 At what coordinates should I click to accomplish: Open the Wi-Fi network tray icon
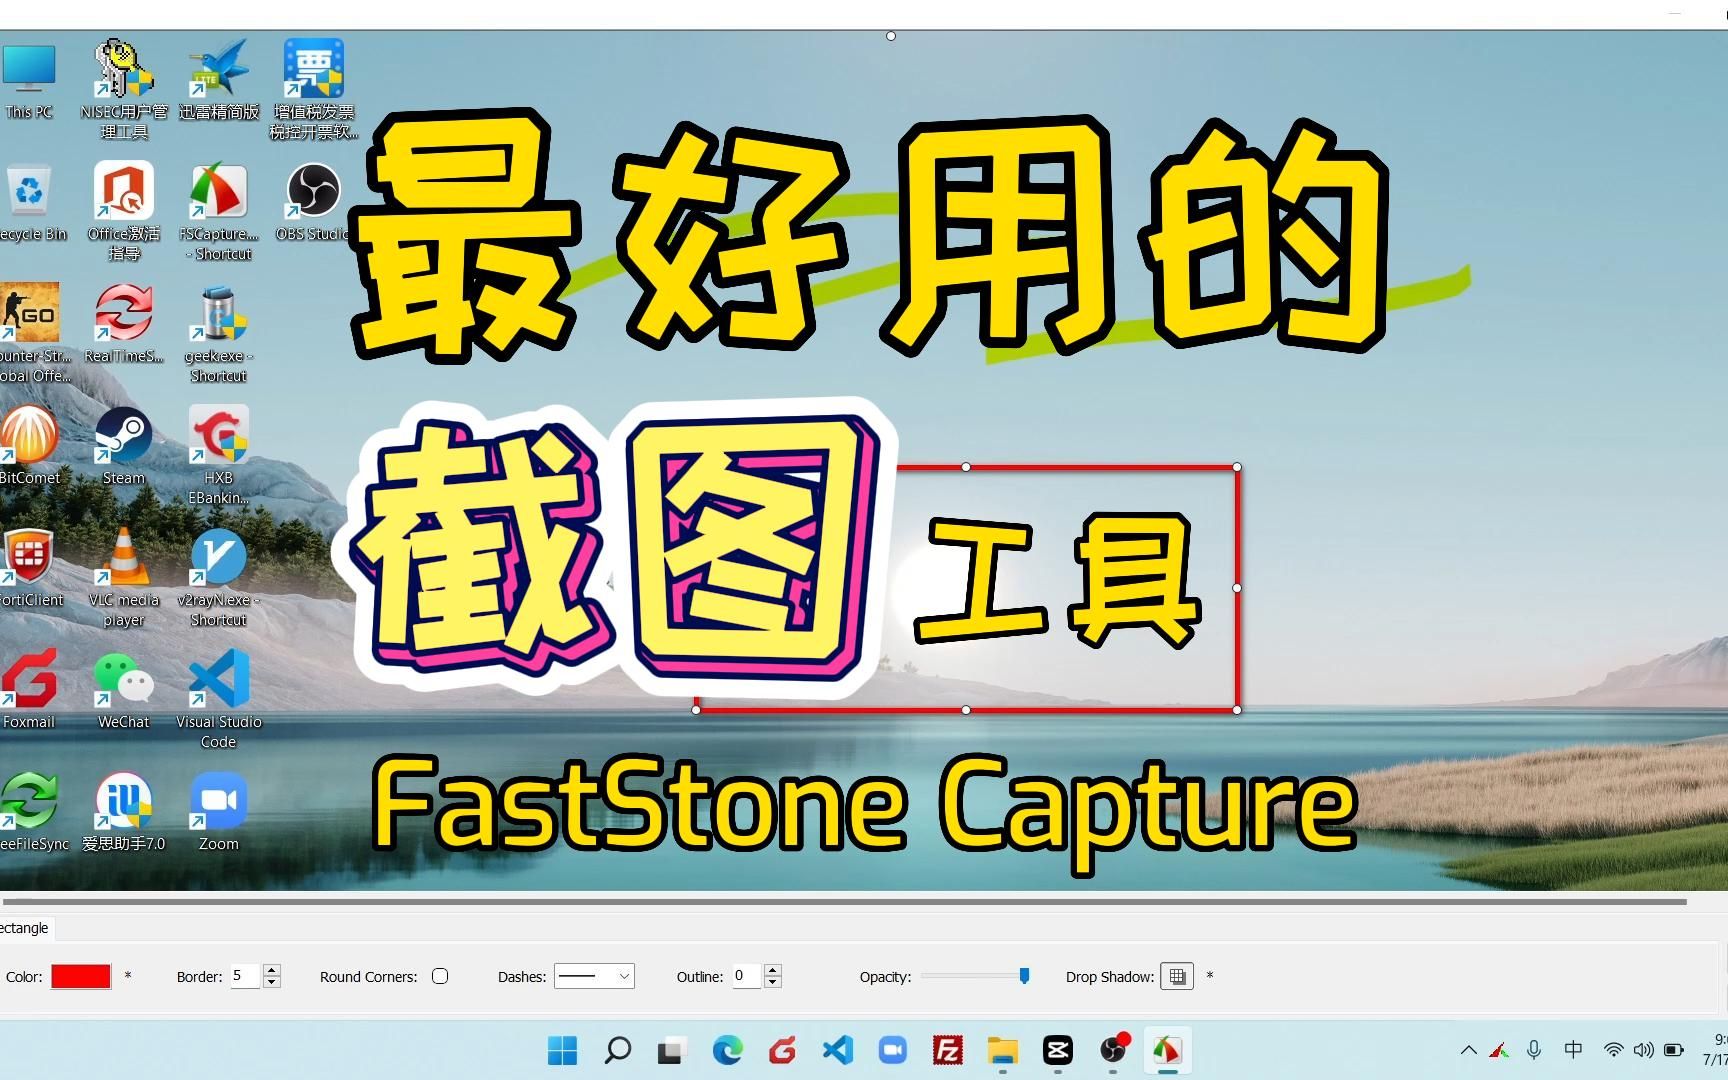[1613, 1050]
